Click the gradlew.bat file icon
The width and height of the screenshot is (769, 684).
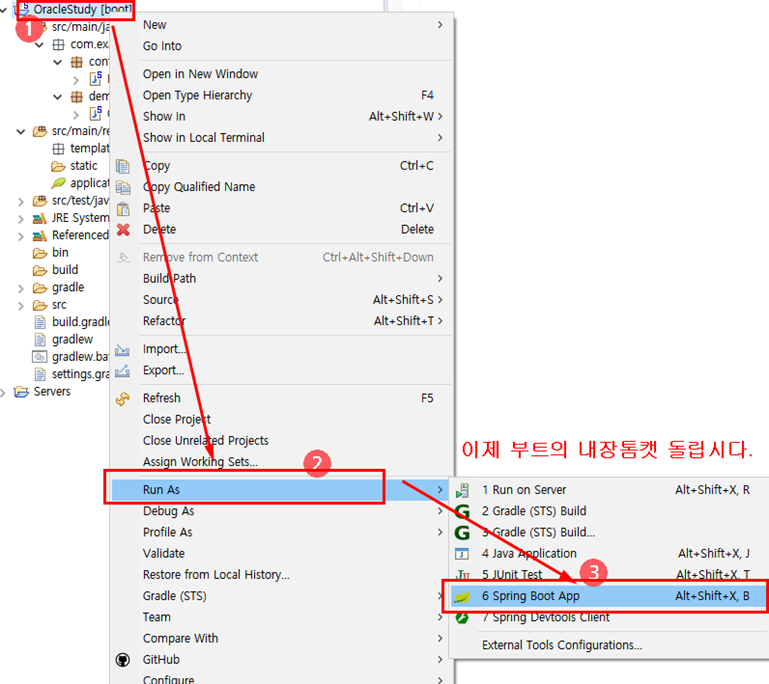tap(39, 357)
